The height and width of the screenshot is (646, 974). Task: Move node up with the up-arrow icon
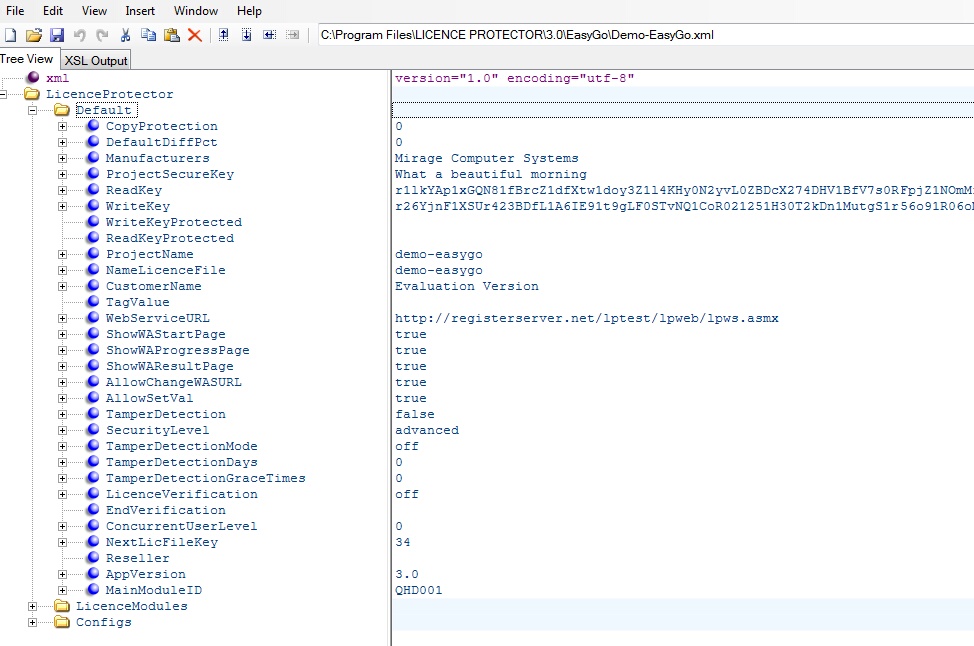click(x=223, y=35)
